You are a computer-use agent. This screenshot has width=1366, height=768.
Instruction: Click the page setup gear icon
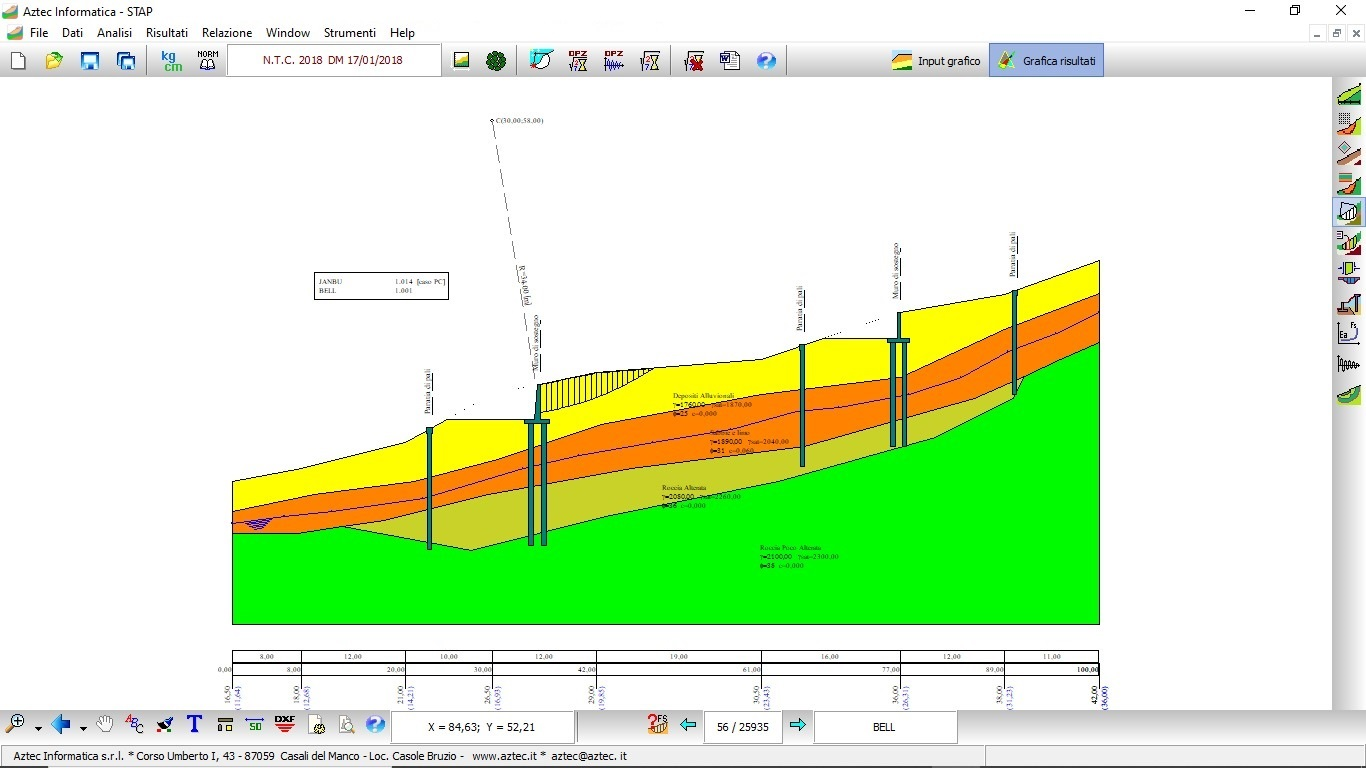[316, 724]
